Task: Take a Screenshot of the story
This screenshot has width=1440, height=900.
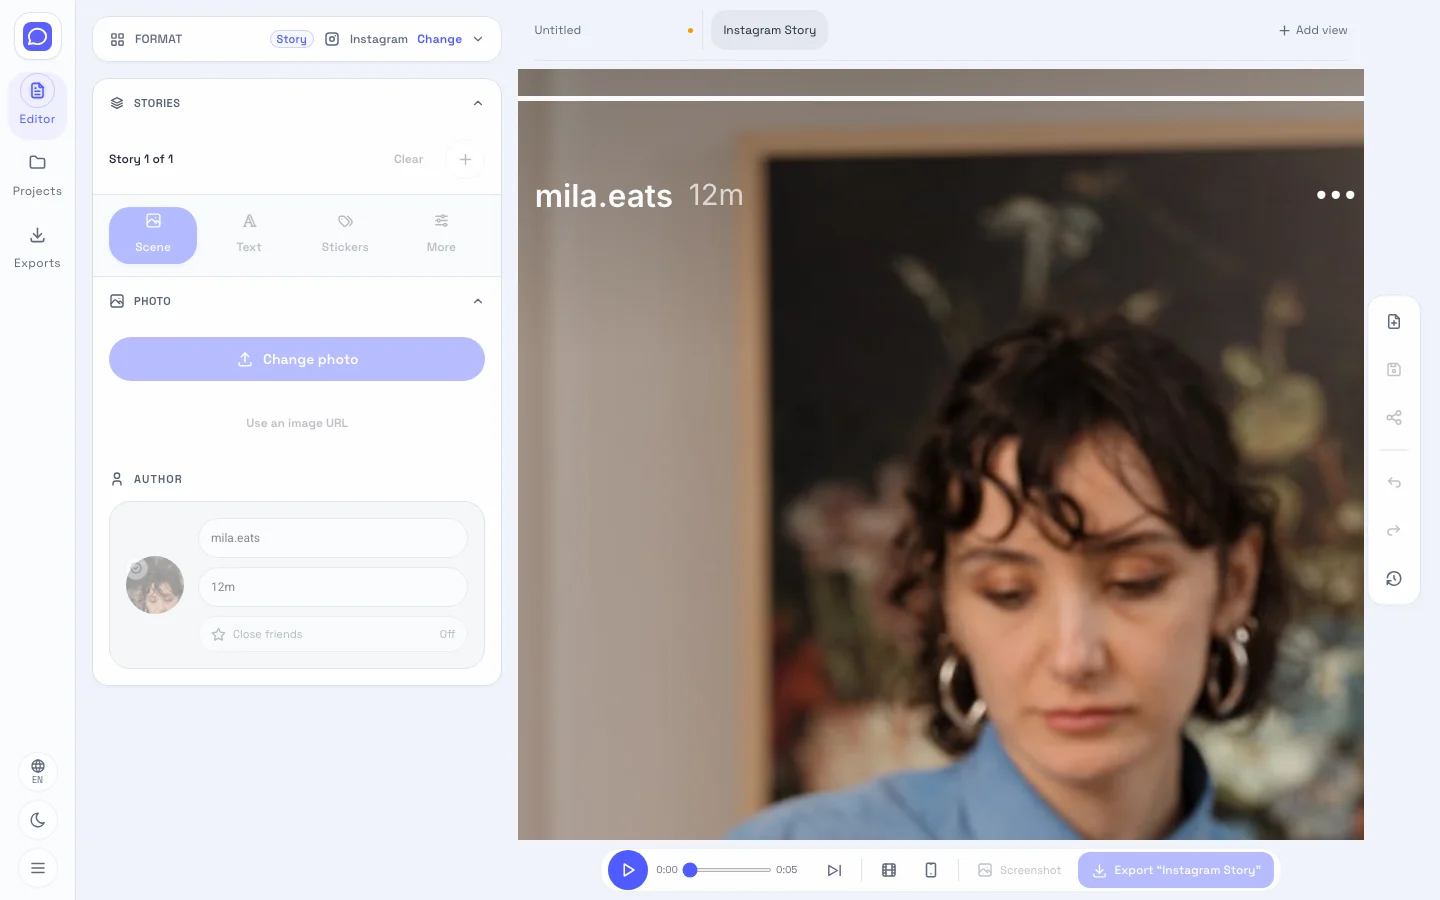Action: [x=1019, y=870]
